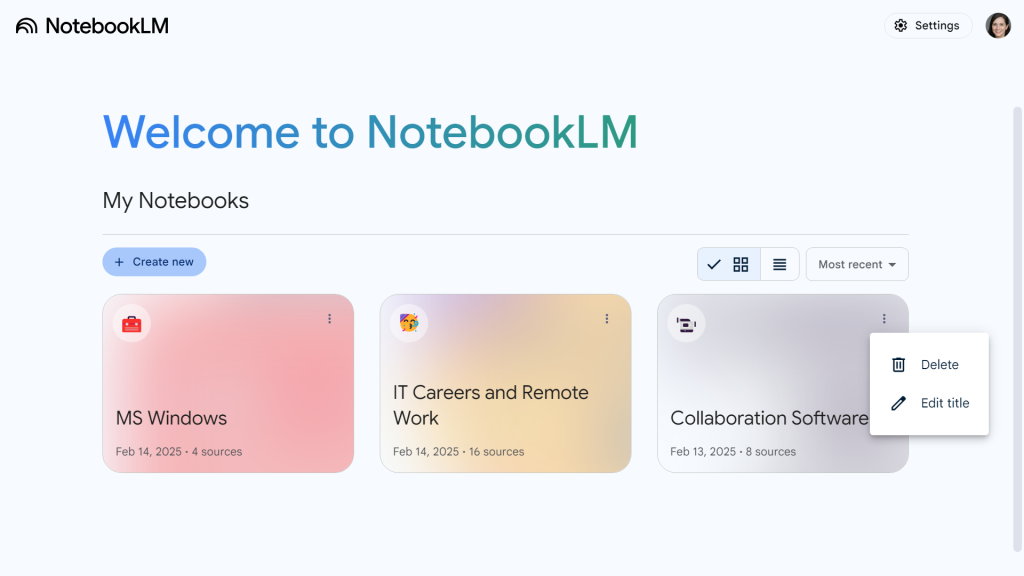Switch to list view
Viewport: 1024px width, 576px height.
(x=780, y=264)
